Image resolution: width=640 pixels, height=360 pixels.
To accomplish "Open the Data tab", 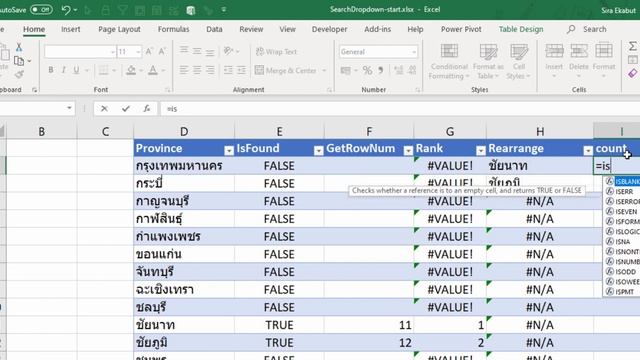I will tap(214, 29).
